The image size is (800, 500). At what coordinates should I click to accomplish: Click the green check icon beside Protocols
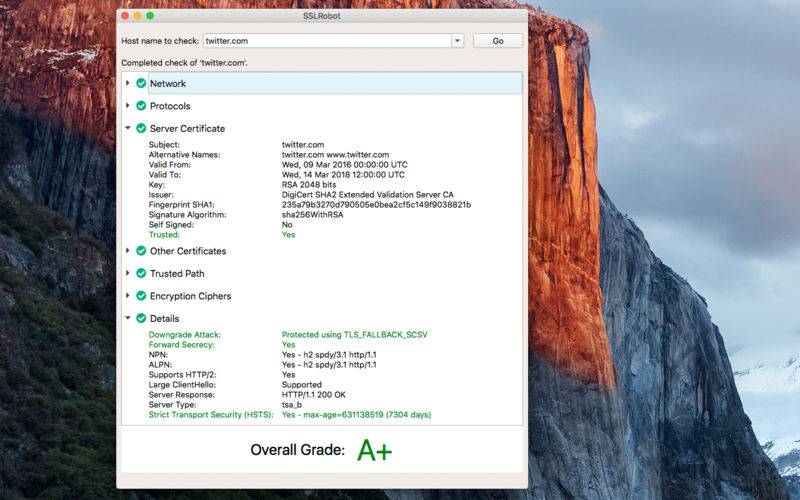tap(141, 106)
